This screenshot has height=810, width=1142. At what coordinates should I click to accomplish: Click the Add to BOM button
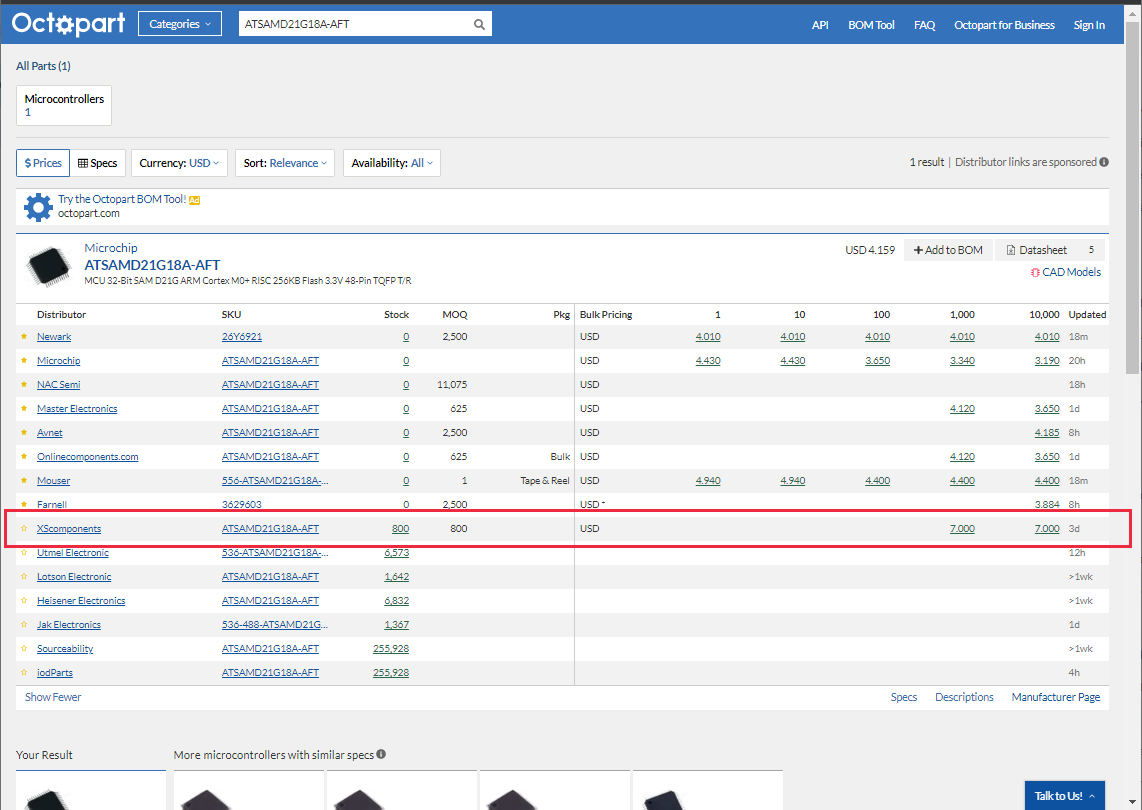tap(948, 250)
